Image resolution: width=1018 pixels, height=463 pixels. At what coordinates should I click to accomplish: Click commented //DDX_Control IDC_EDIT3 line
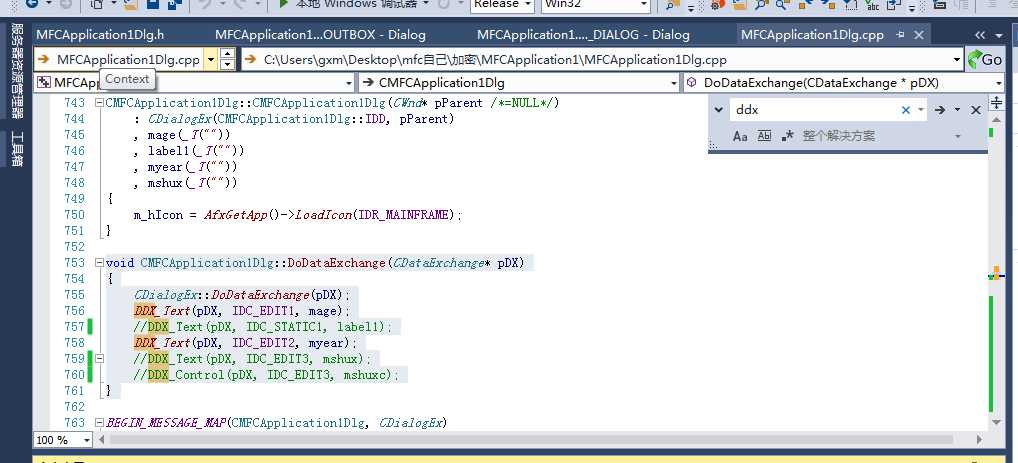pos(266,375)
